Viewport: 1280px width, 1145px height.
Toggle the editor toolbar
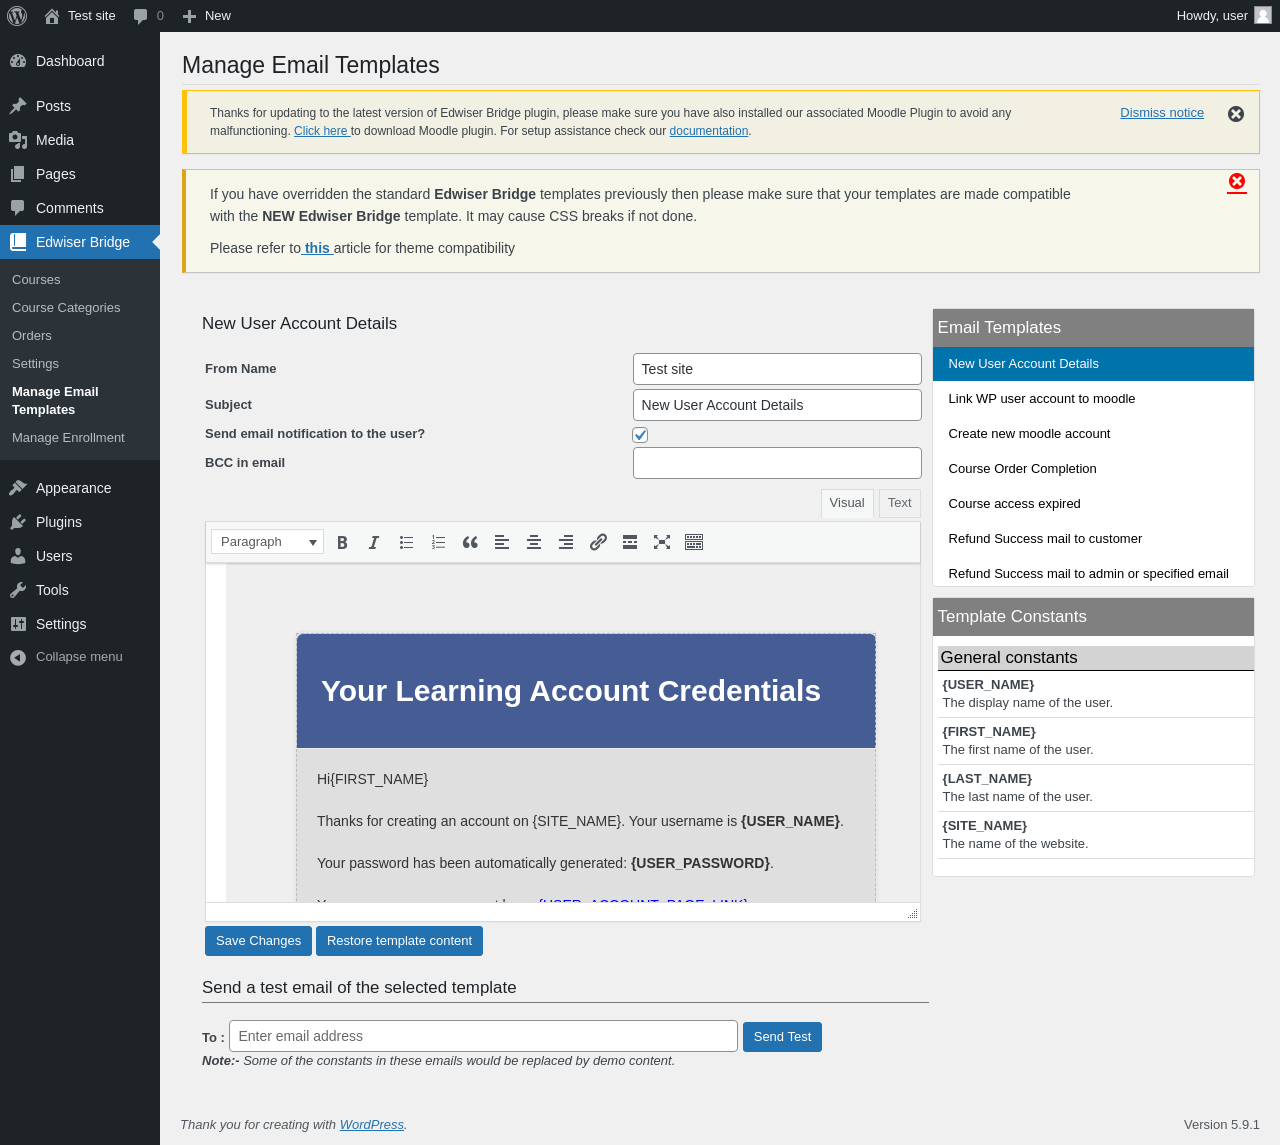(x=694, y=542)
